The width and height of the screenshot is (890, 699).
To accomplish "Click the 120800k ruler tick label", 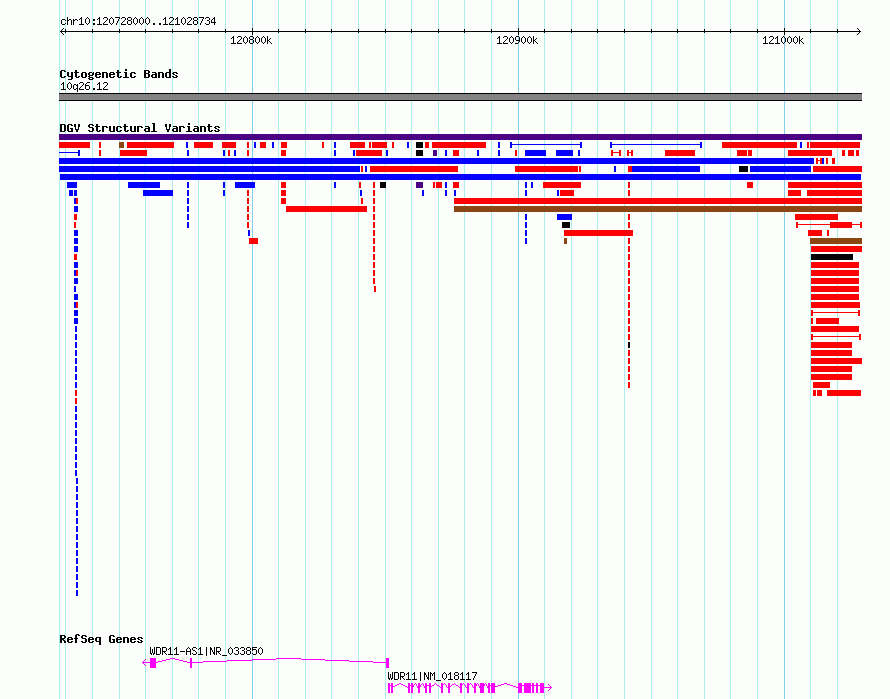I will pos(251,40).
